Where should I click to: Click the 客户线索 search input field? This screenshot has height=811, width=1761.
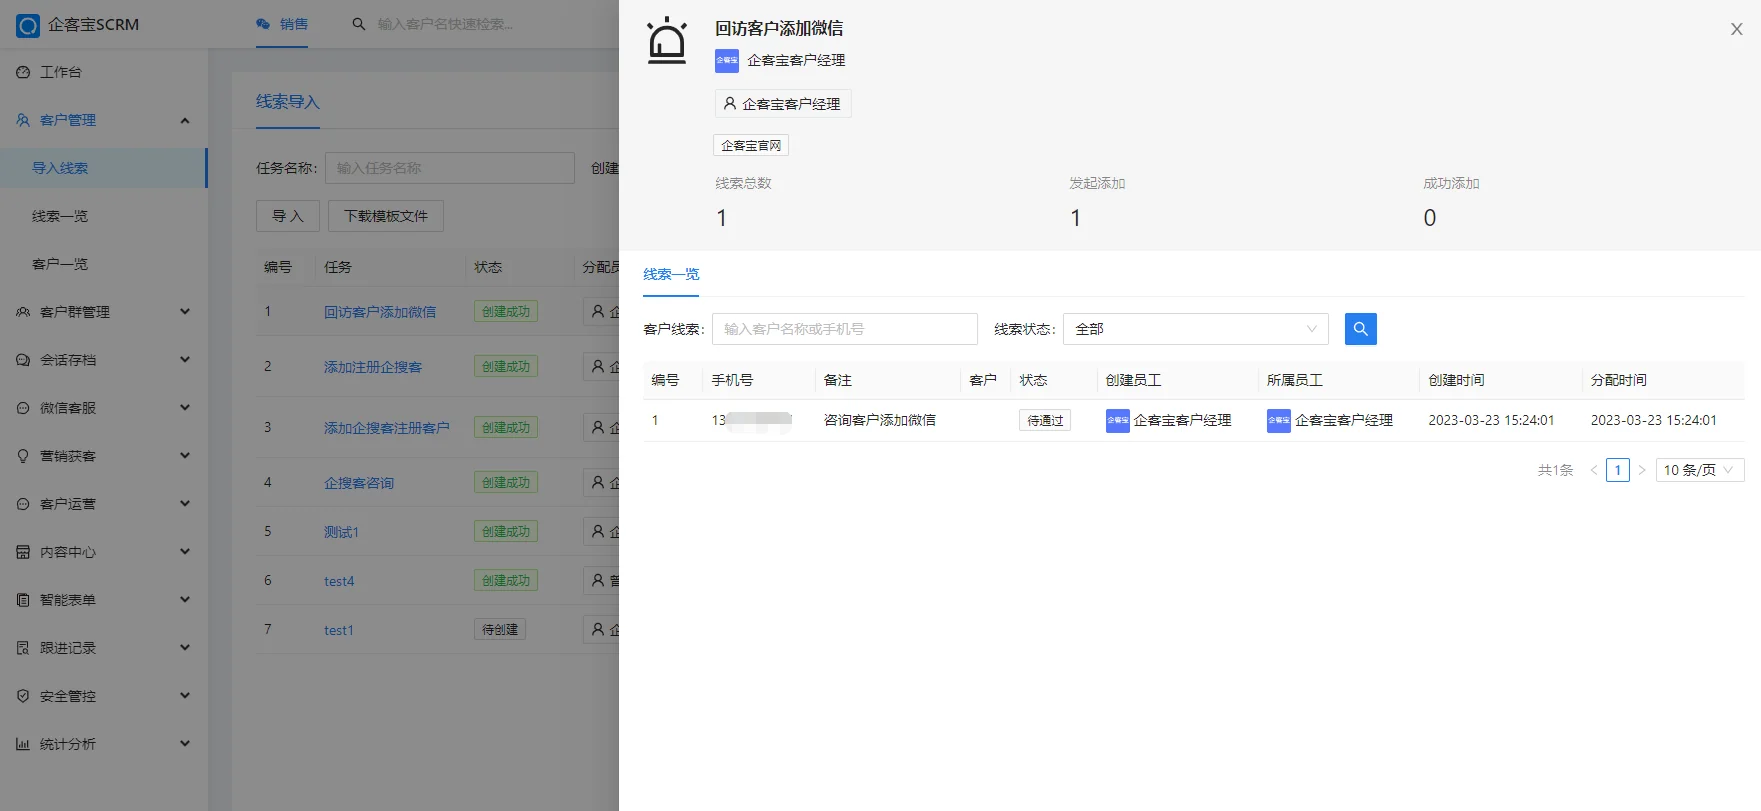click(845, 329)
